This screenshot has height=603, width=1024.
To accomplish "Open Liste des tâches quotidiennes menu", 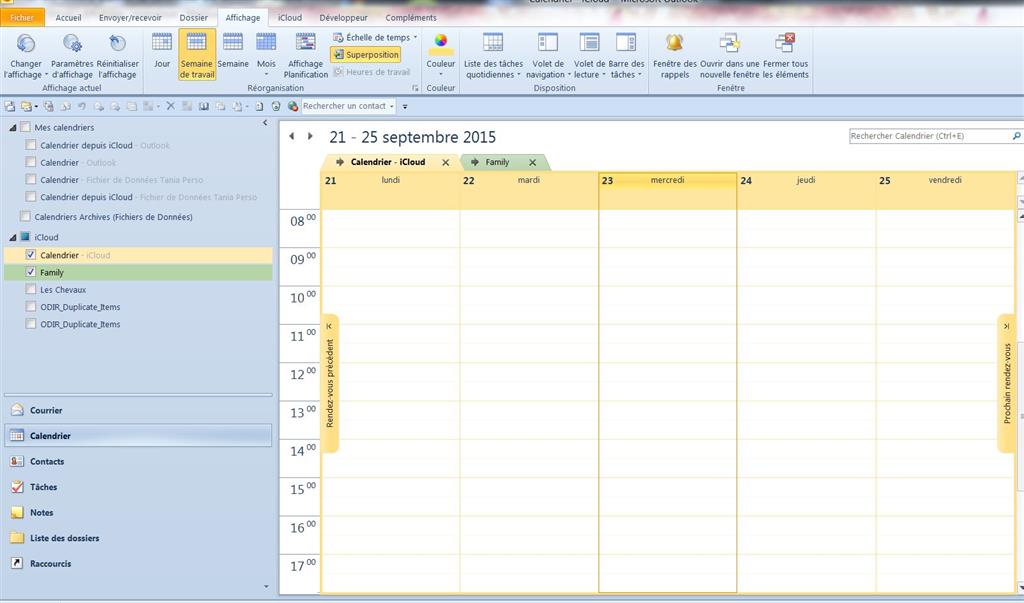I will (x=493, y=55).
